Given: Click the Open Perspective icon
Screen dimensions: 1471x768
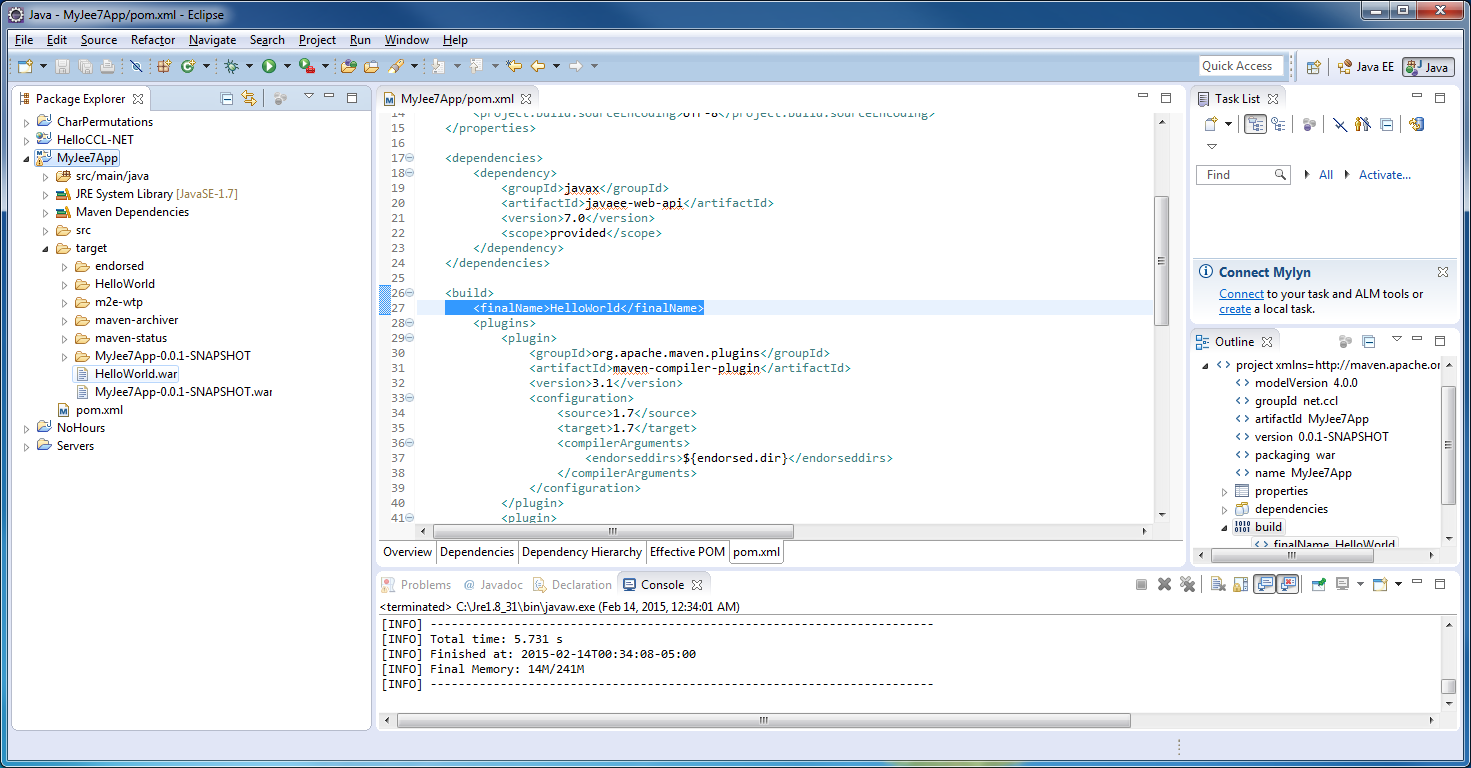Looking at the screenshot, I should click(x=1314, y=67).
